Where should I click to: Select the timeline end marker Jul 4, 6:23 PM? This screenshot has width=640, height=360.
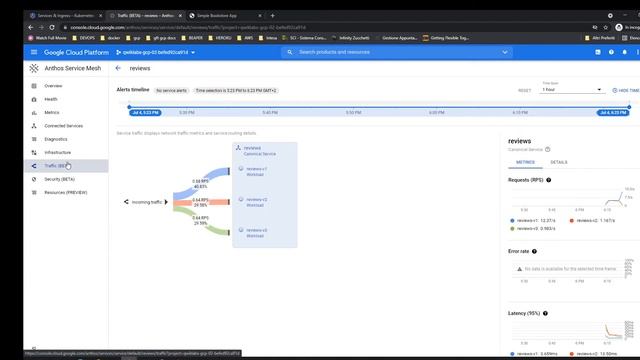tap(613, 112)
